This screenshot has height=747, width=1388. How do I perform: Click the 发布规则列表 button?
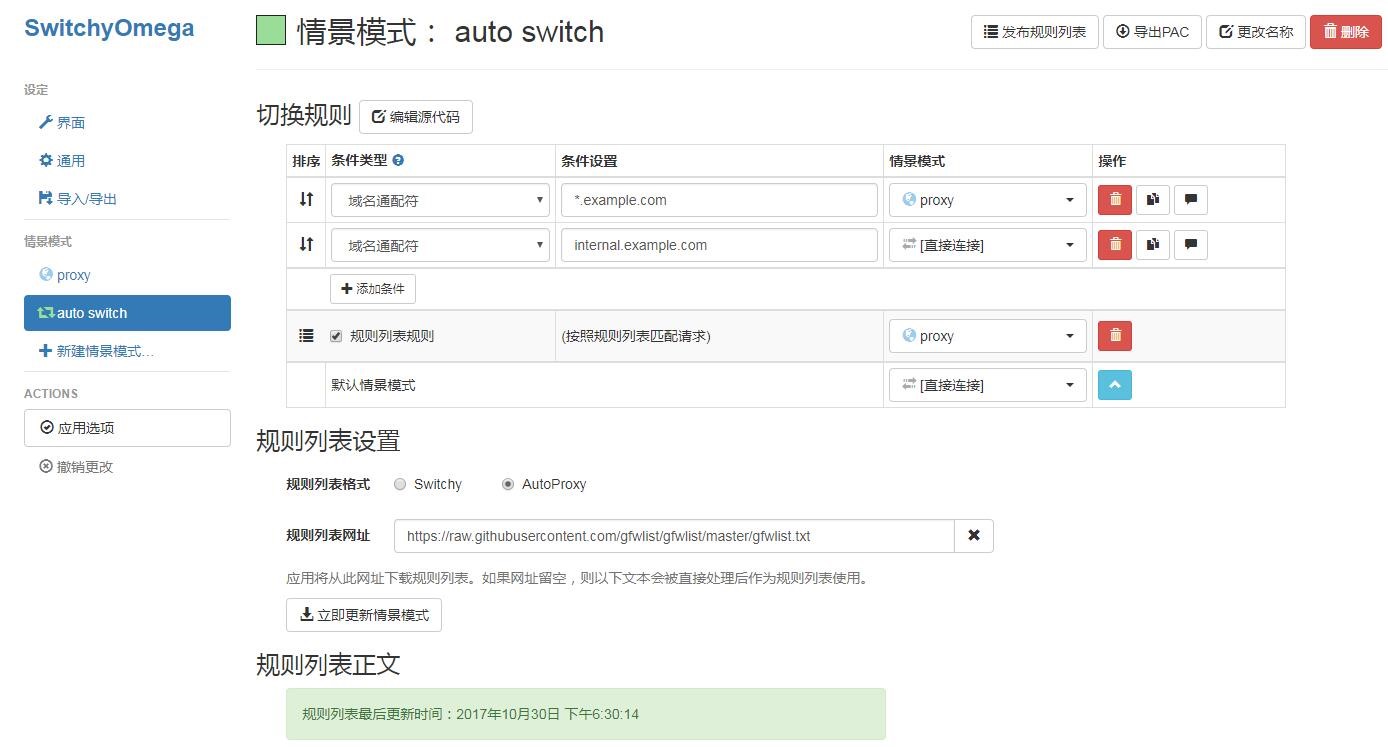[1035, 32]
